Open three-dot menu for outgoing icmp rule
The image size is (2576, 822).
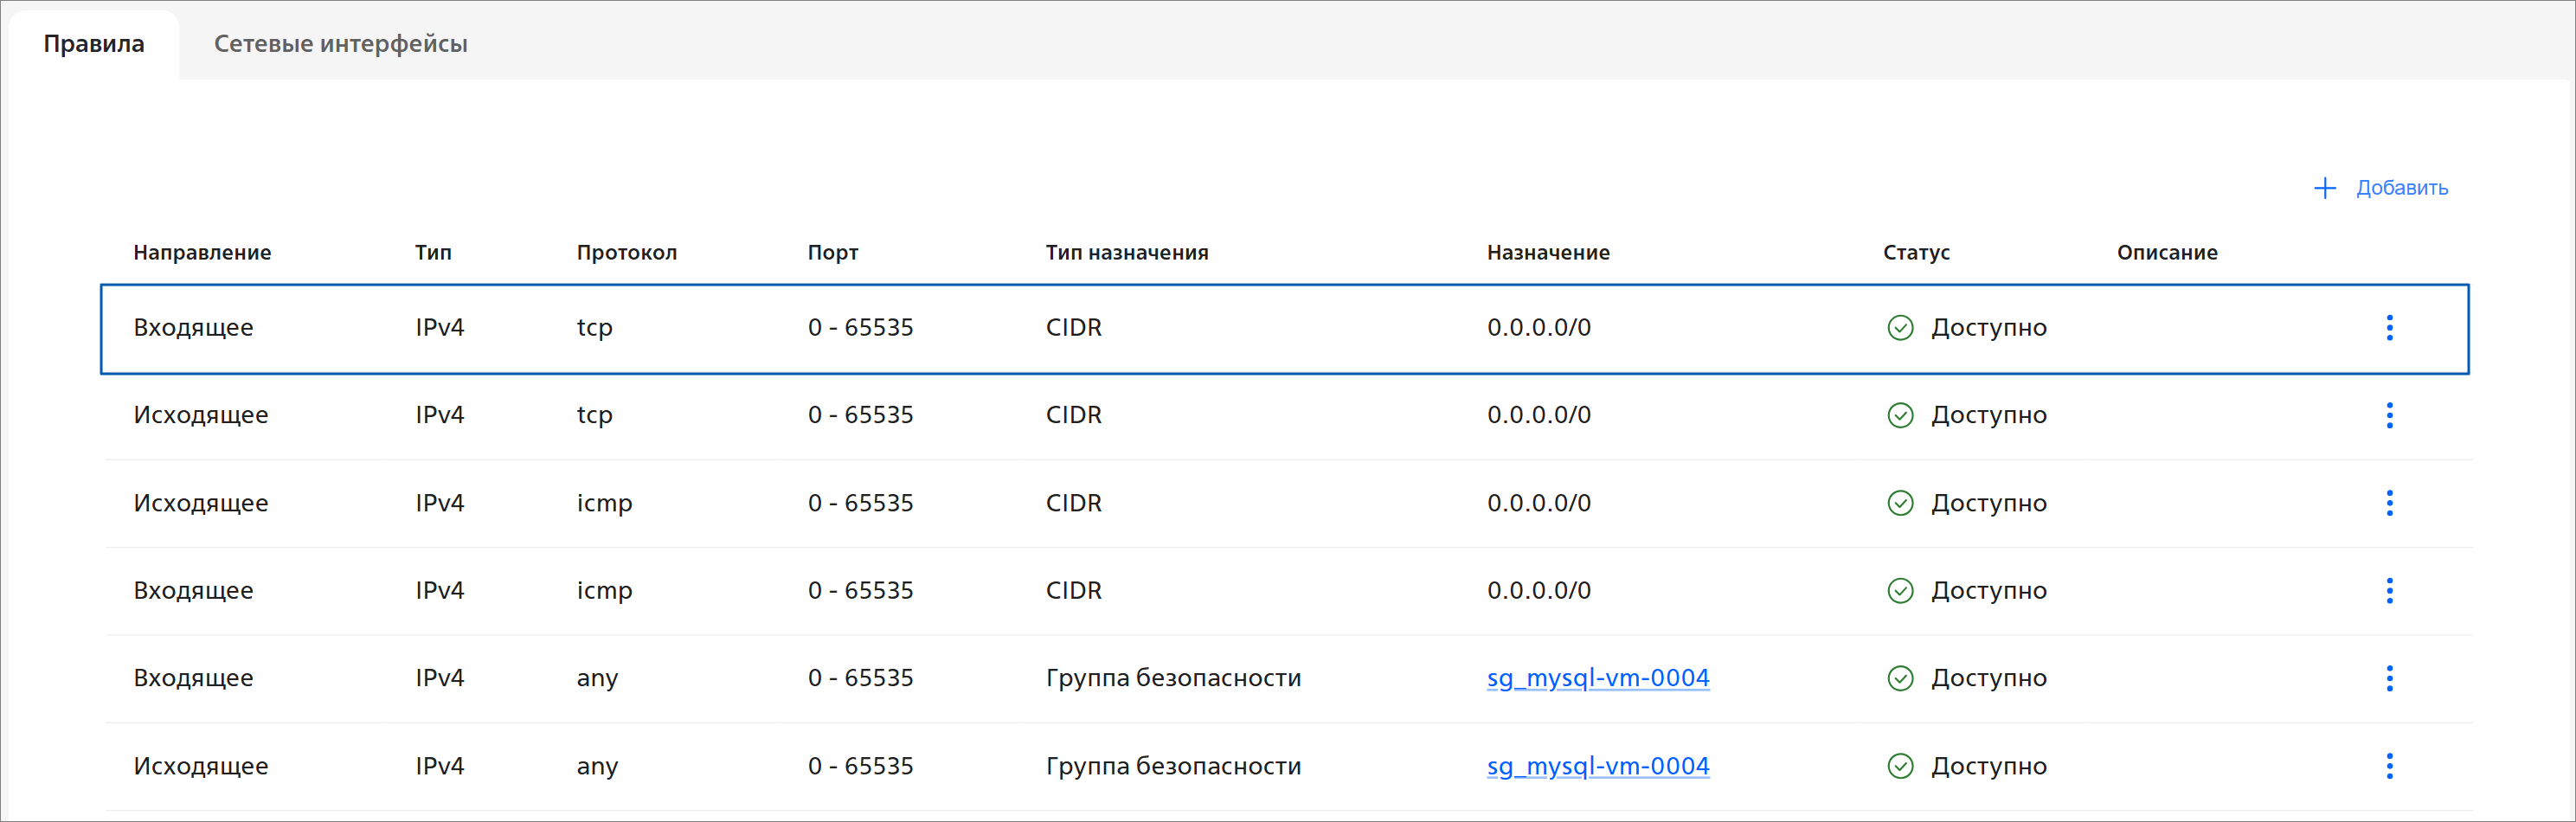point(2389,503)
